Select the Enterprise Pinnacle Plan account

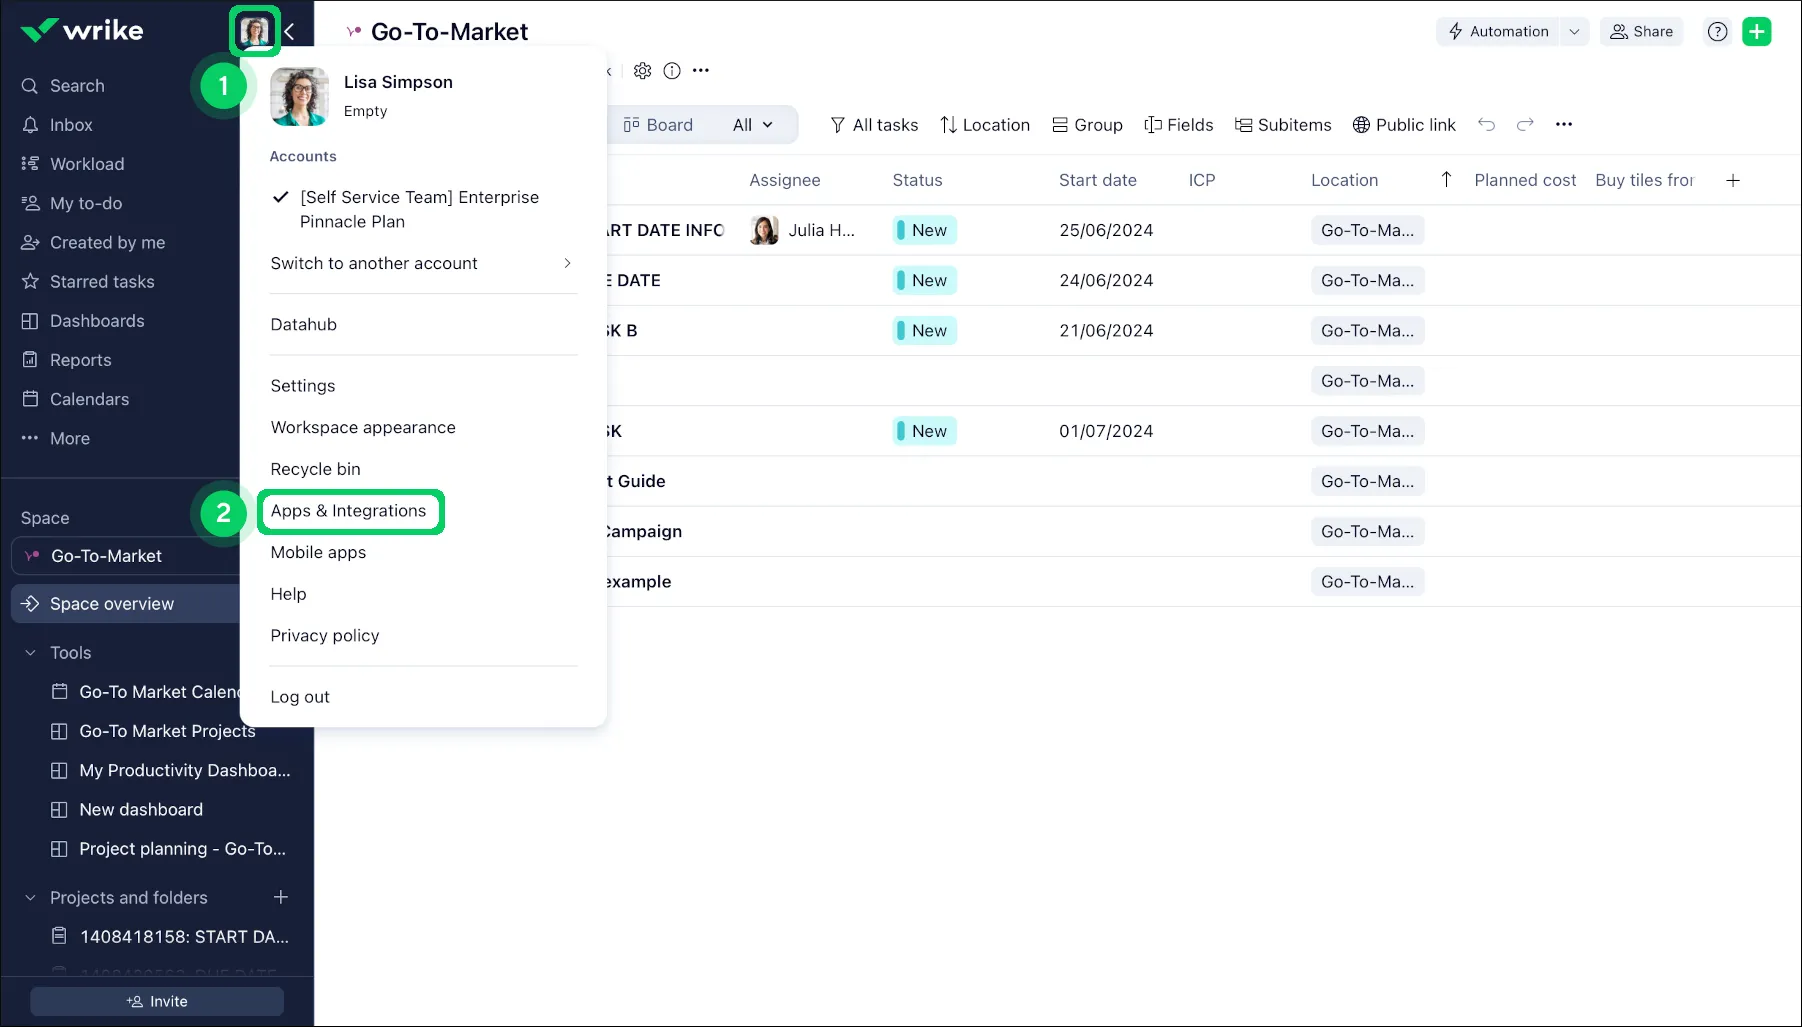click(419, 209)
